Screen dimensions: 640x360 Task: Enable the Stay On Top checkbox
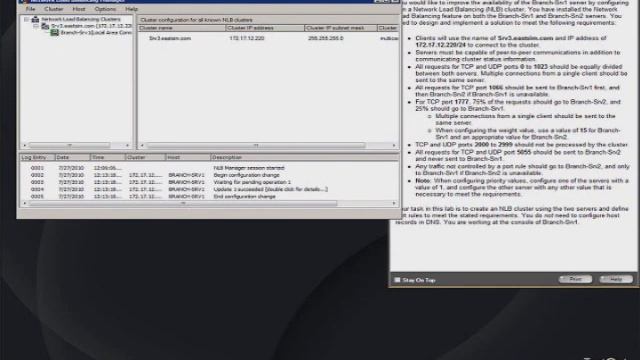397,280
